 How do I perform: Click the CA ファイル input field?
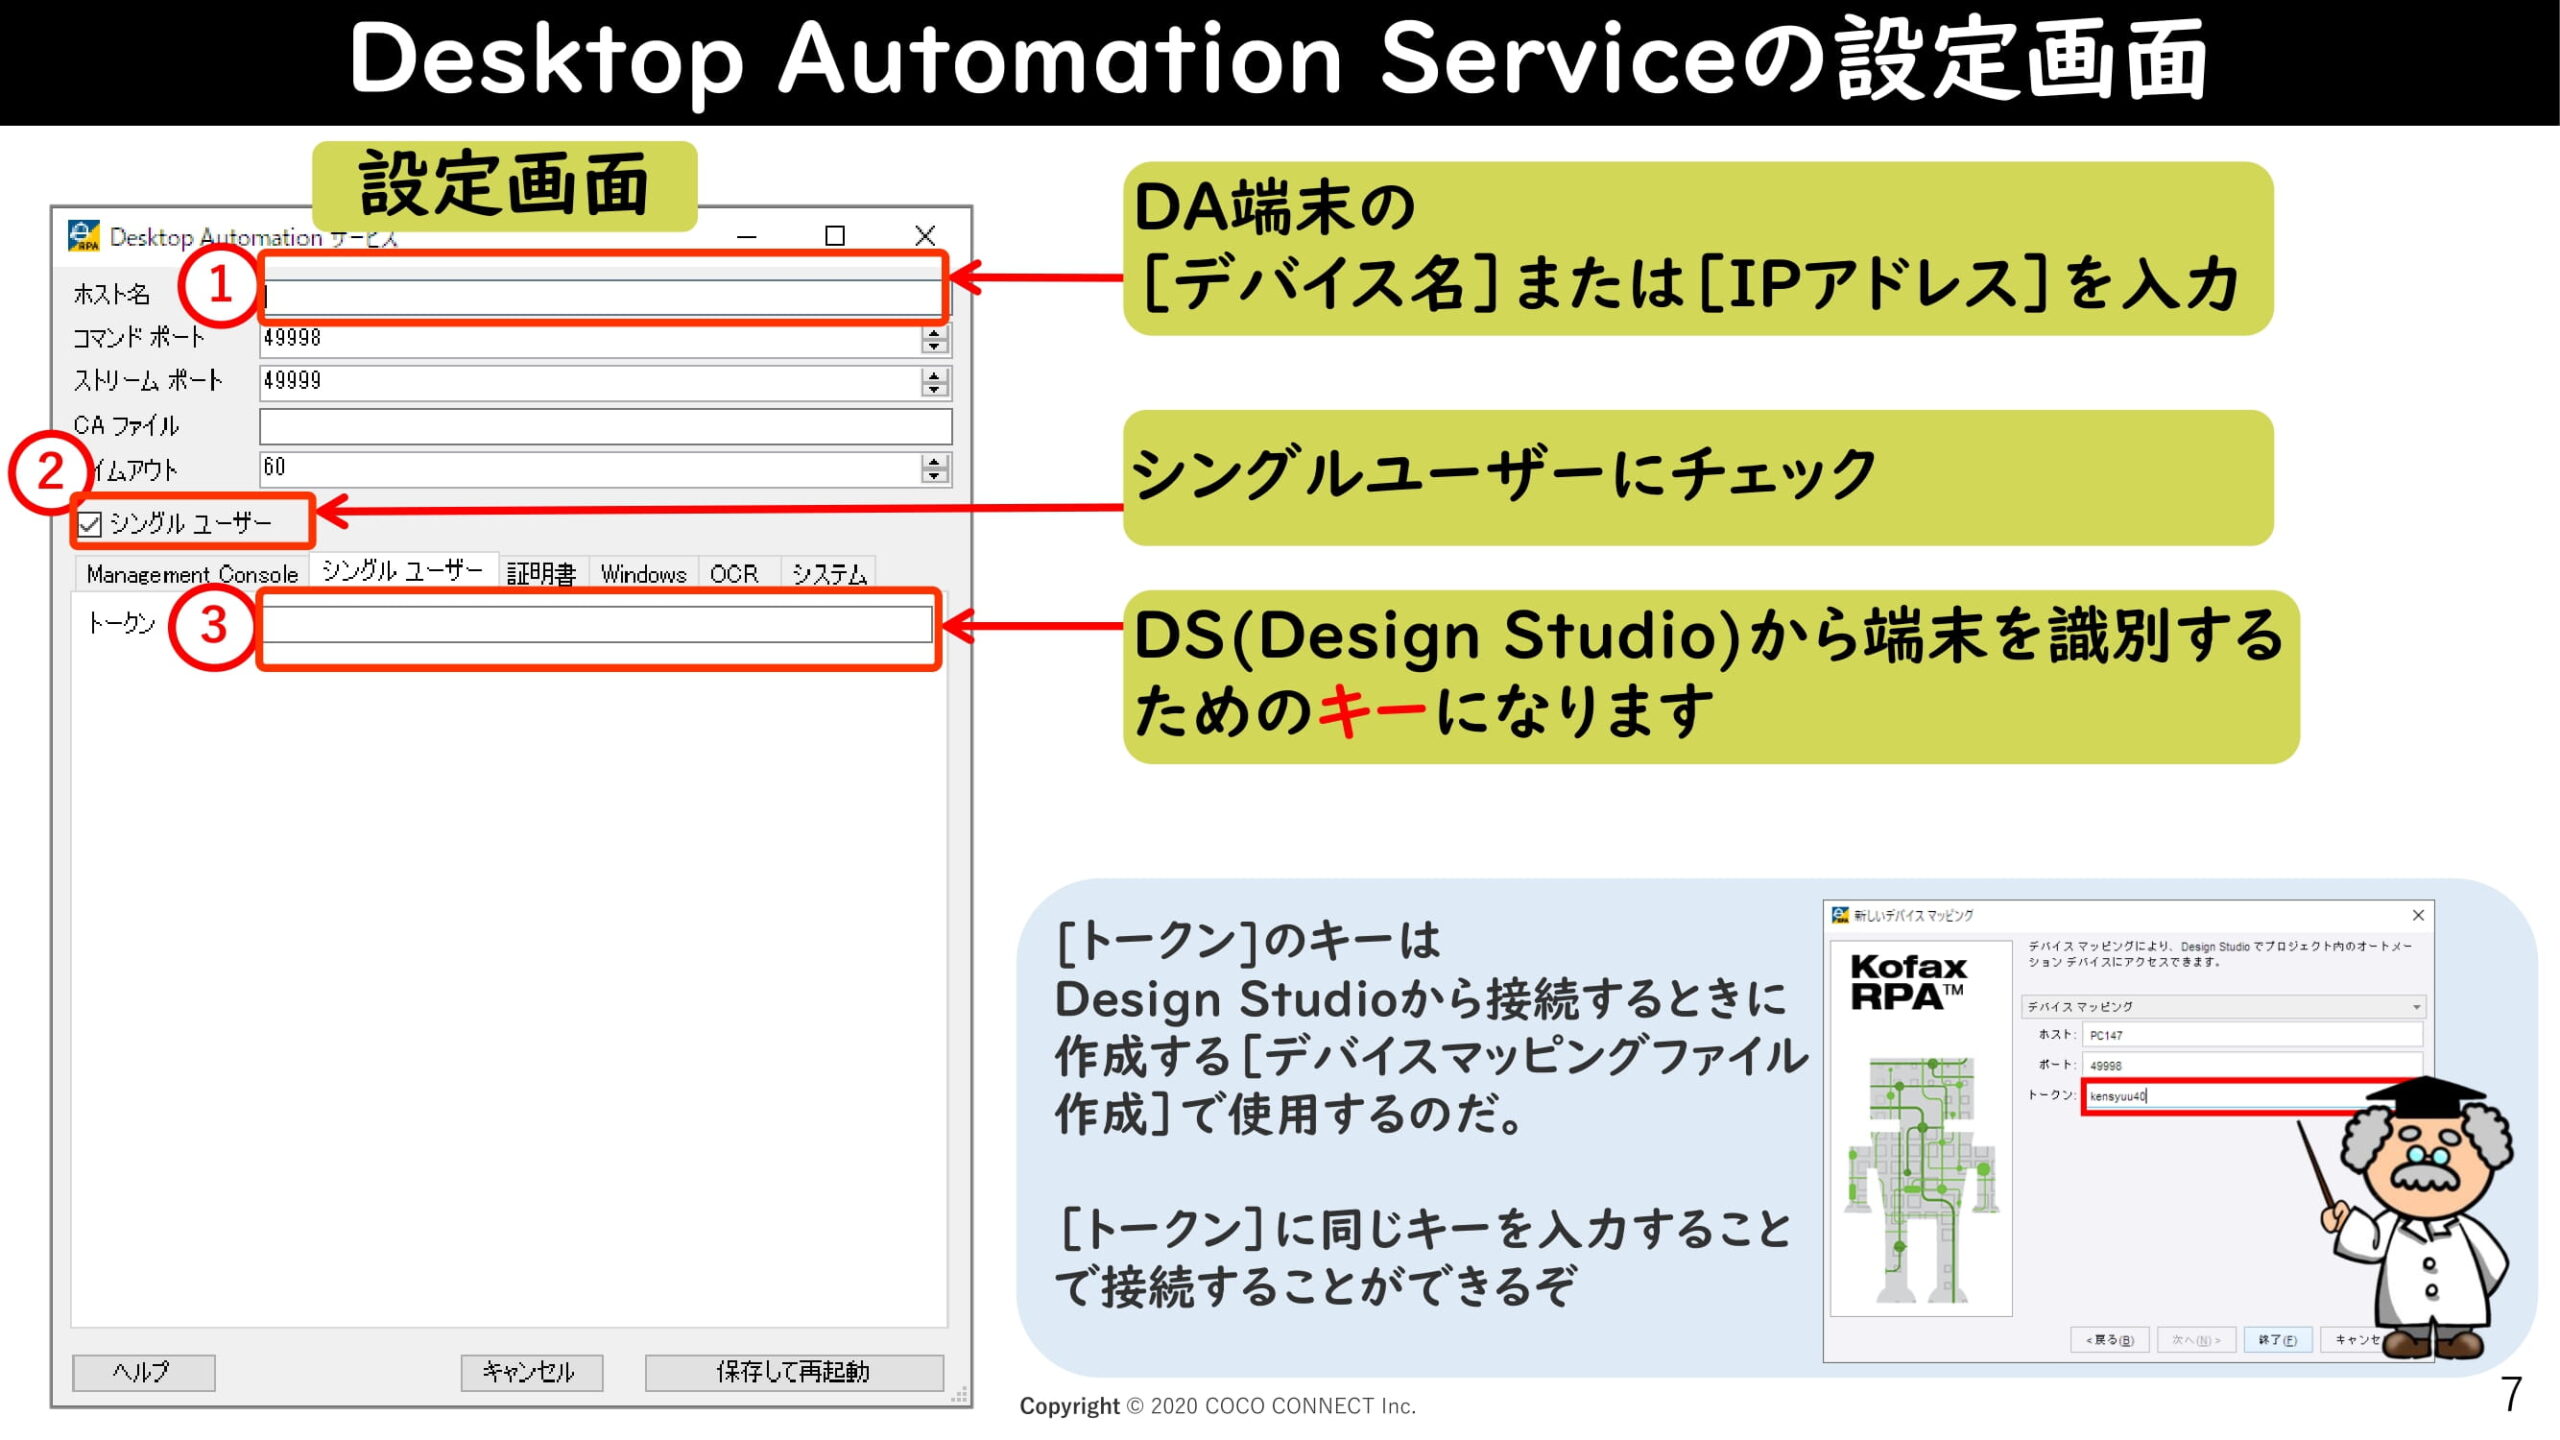point(606,426)
